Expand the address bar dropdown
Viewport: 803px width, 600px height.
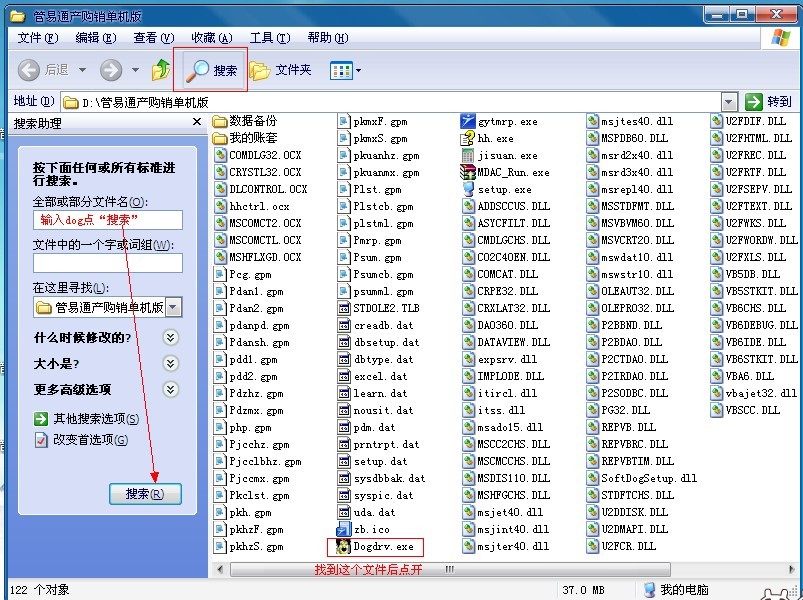click(x=729, y=102)
